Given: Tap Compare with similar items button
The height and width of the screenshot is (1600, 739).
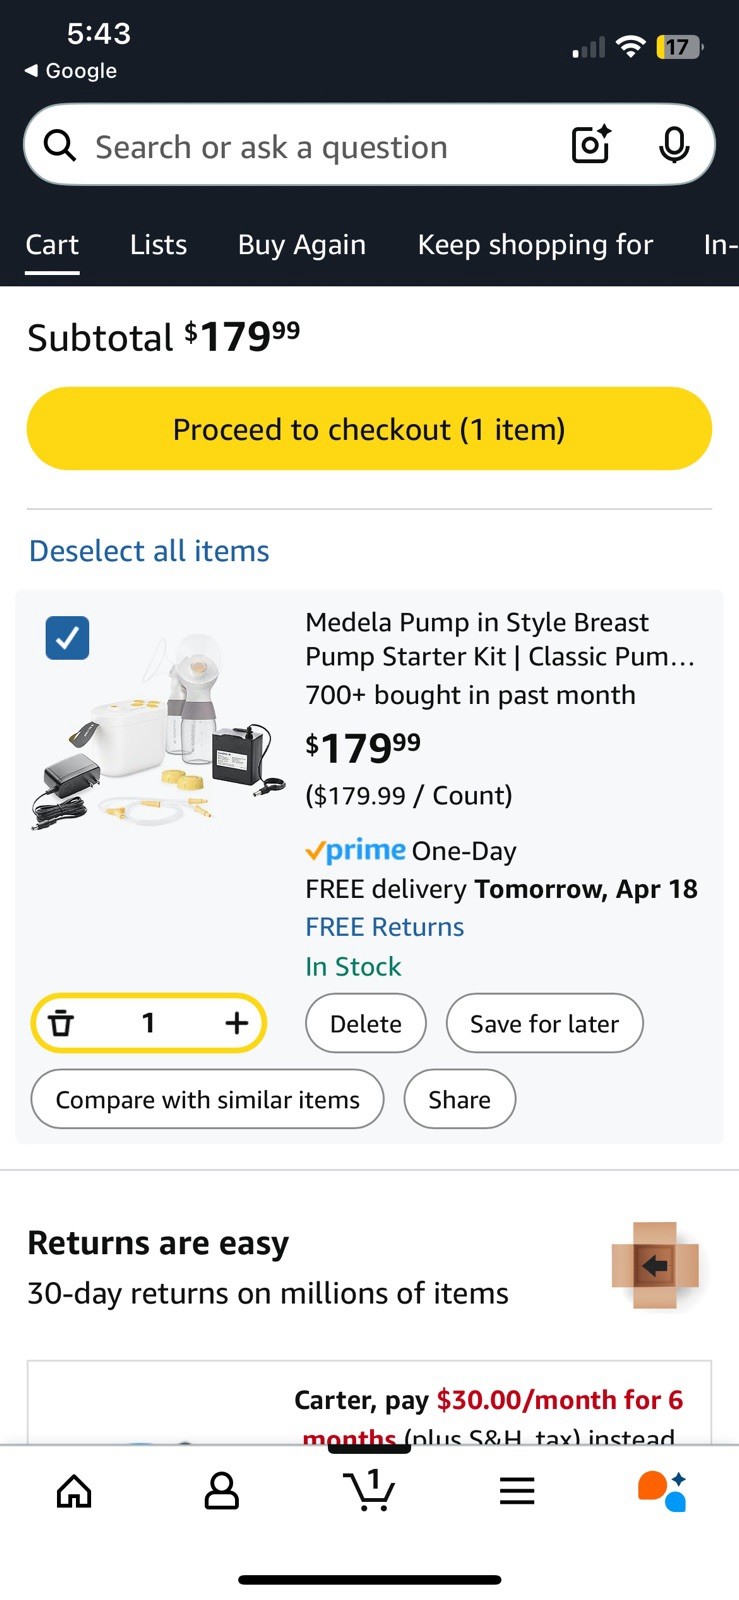Looking at the screenshot, I should click(x=207, y=1099).
